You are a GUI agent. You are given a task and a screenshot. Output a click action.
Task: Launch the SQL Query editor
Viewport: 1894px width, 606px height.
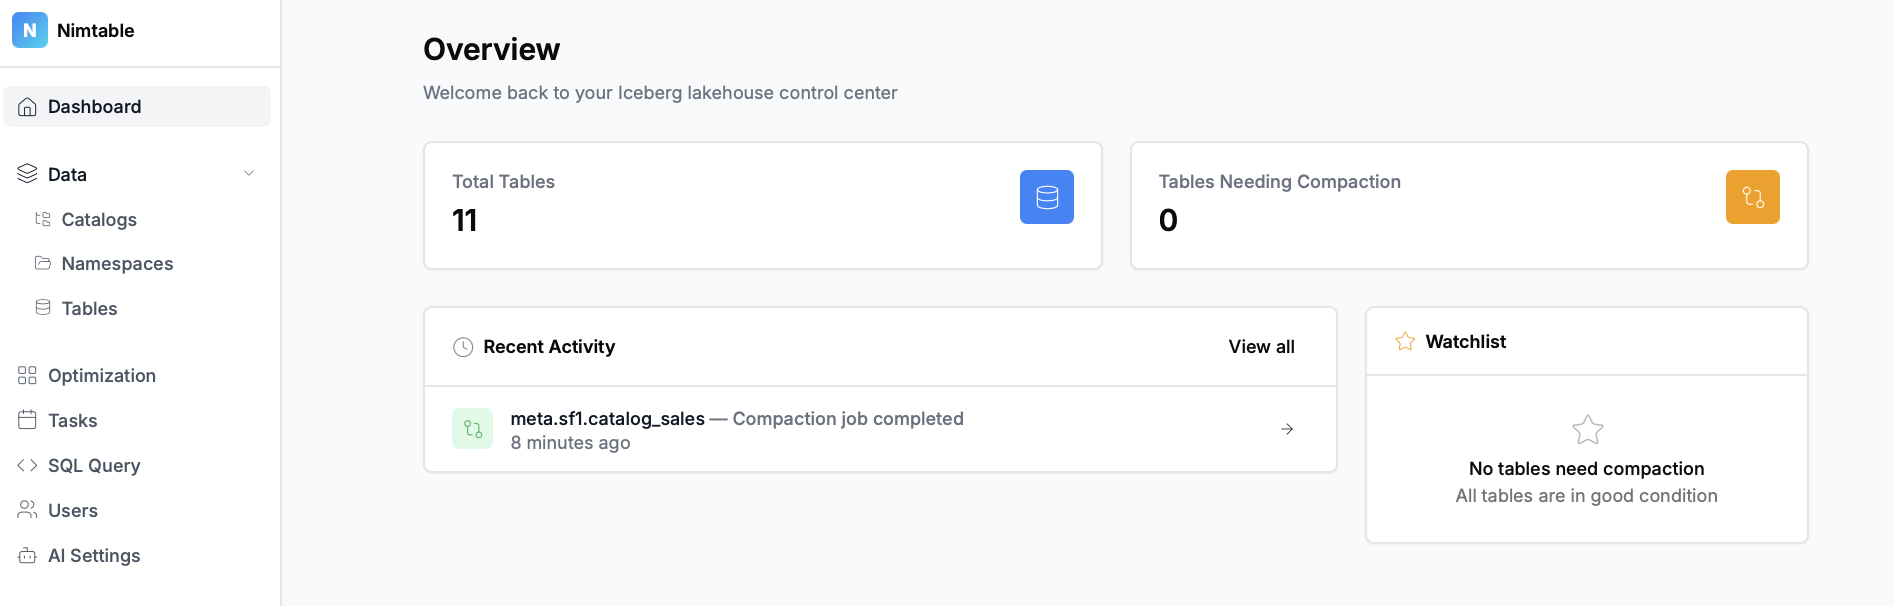coord(94,466)
